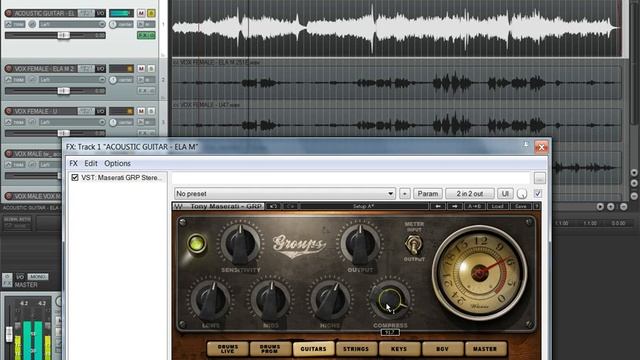Click the Waves logo in plugin toolbar
The height and width of the screenshot is (360, 640).
click(x=178, y=206)
